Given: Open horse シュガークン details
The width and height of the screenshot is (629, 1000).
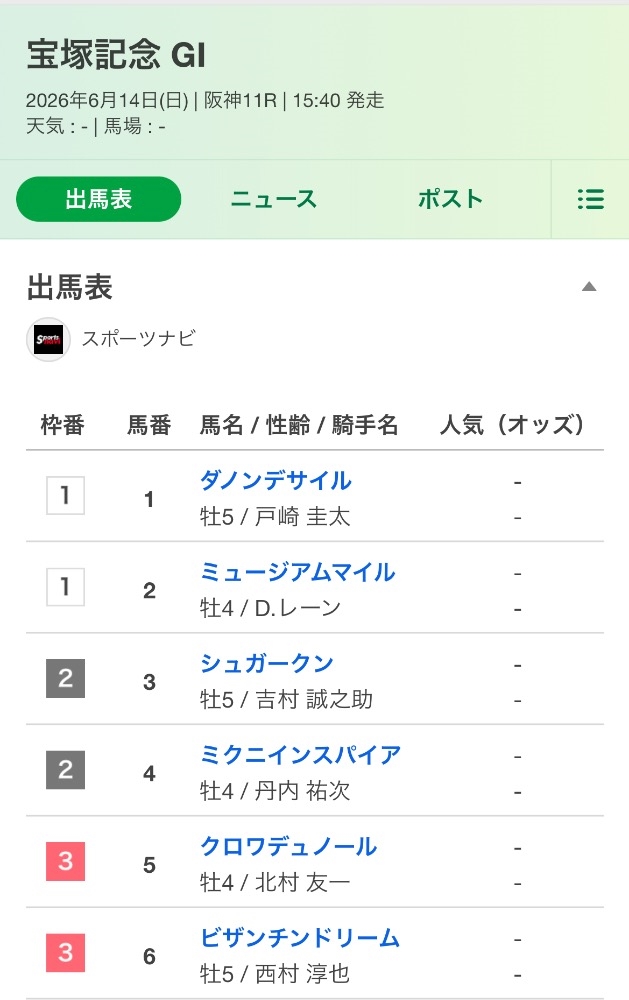Looking at the screenshot, I should pos(267,663).
